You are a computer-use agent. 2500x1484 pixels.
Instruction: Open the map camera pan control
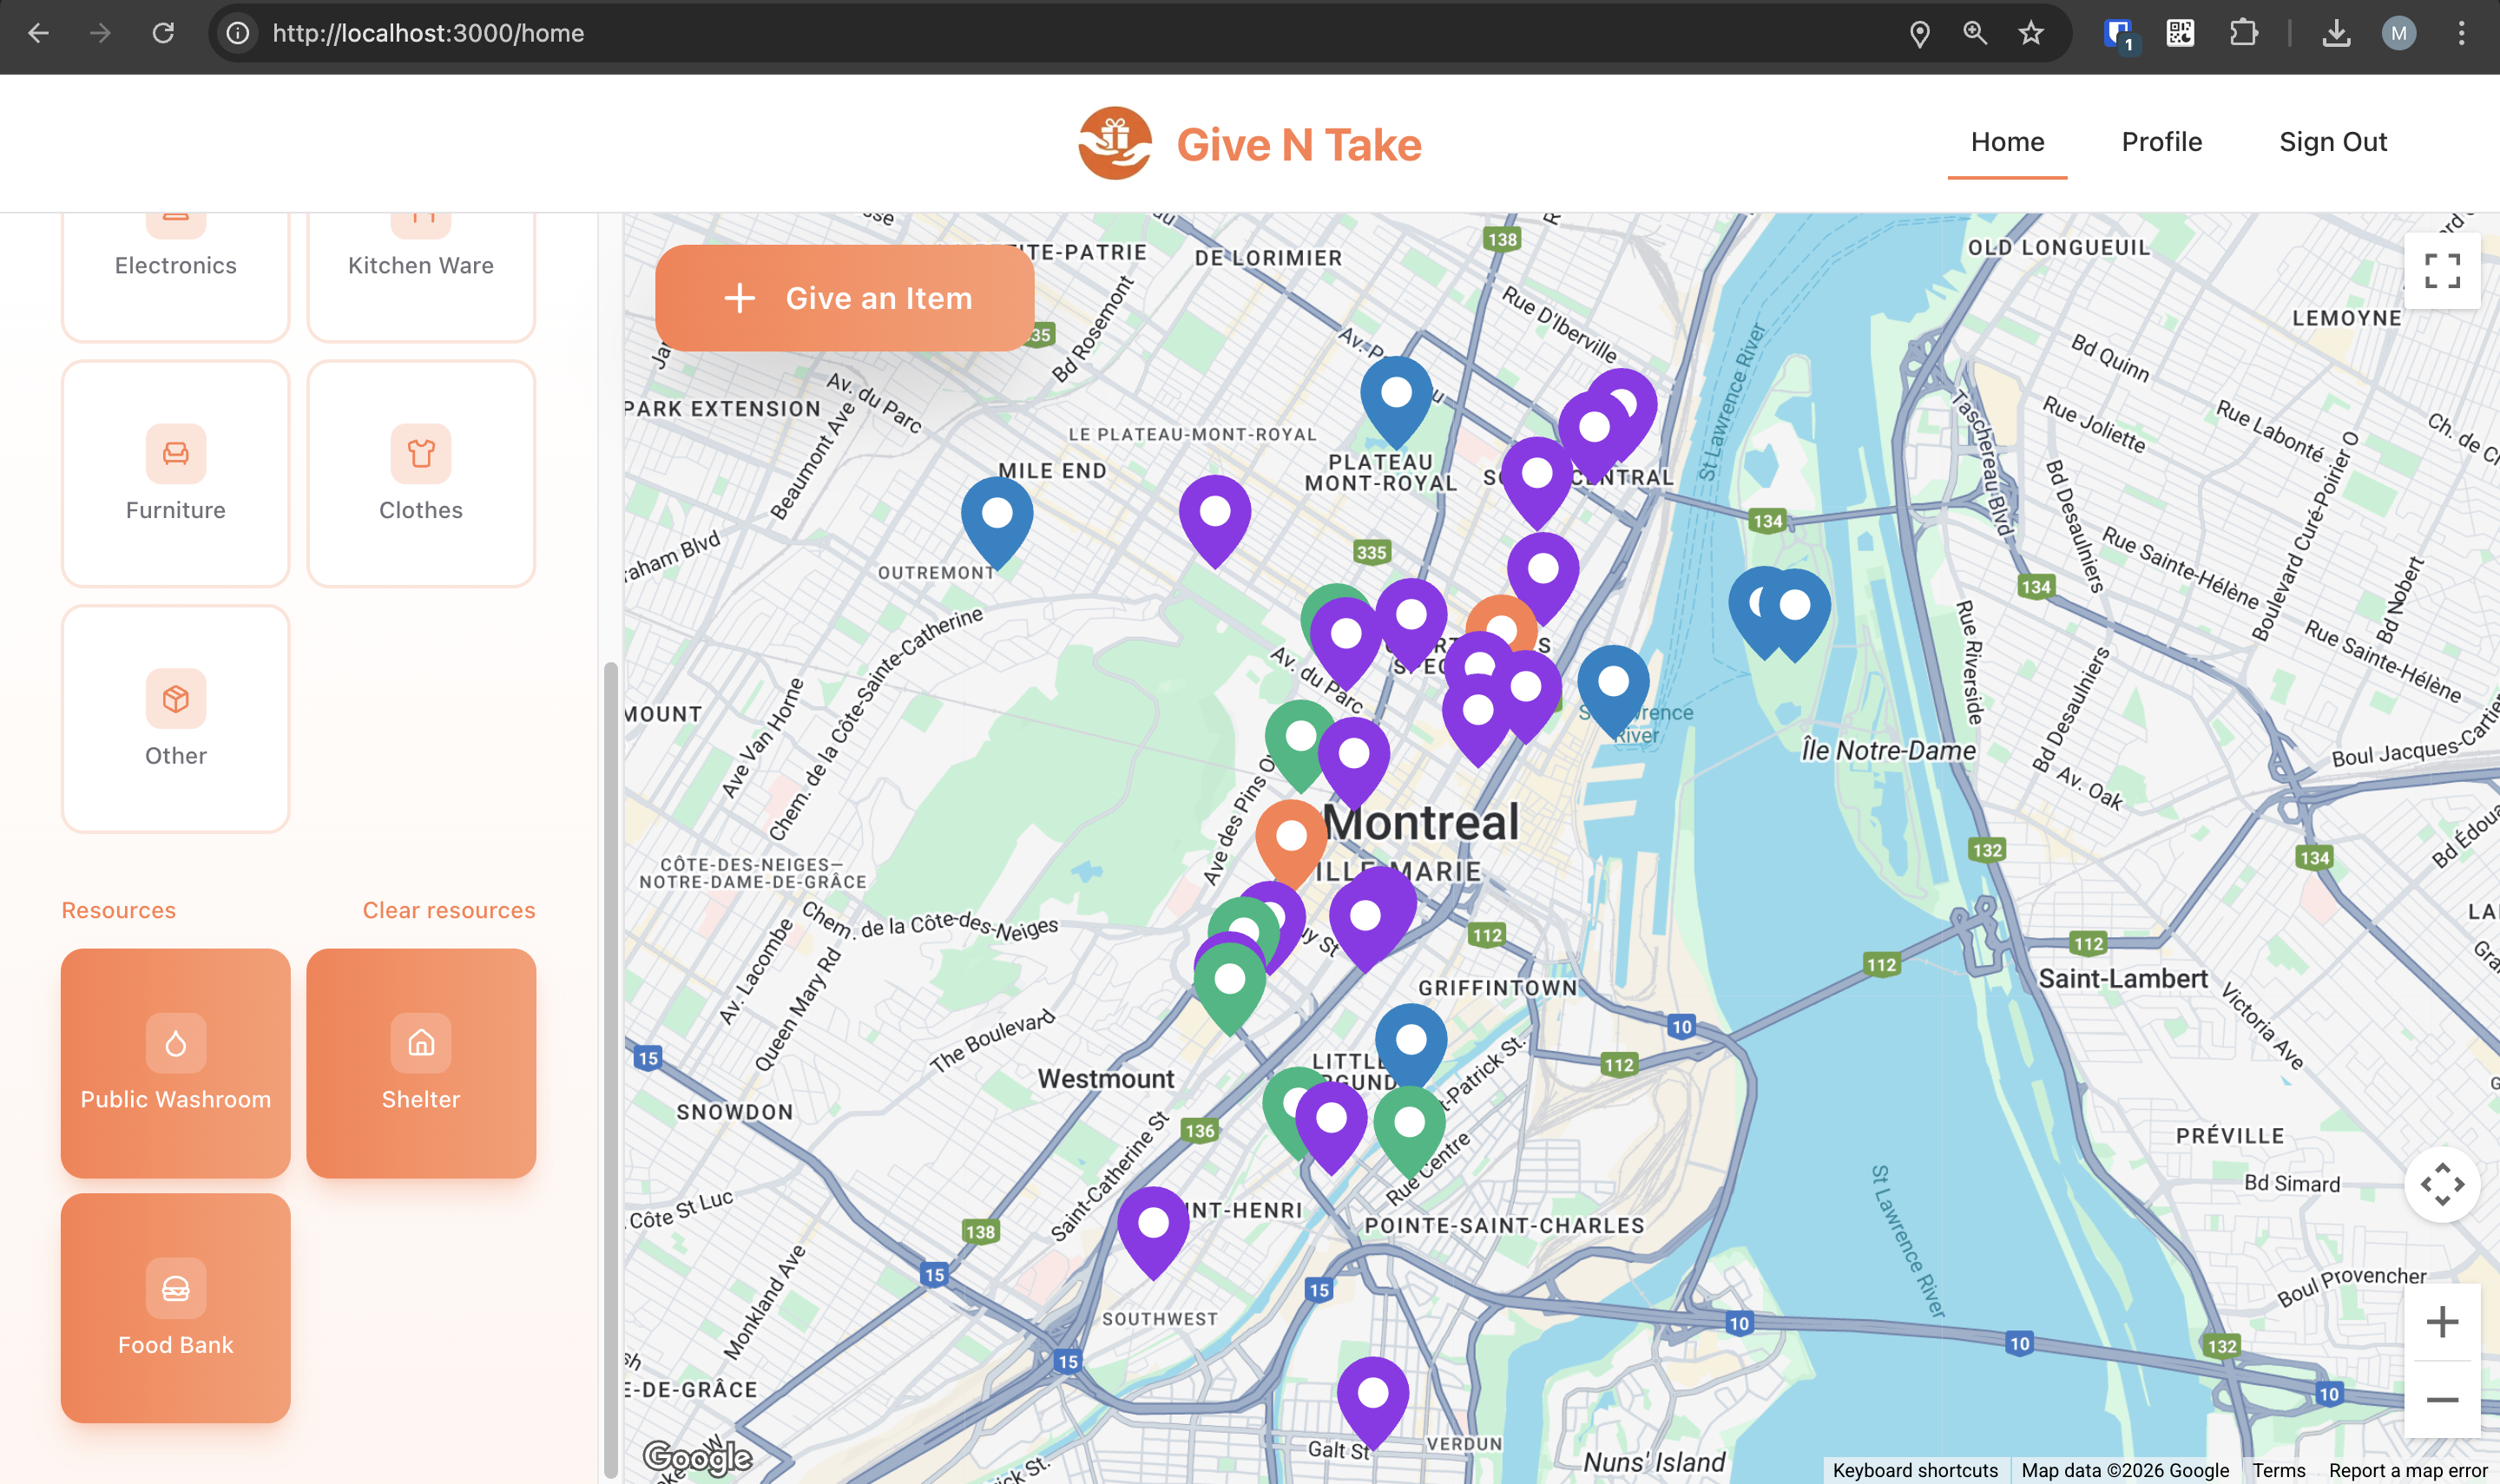[2441, 1185]
